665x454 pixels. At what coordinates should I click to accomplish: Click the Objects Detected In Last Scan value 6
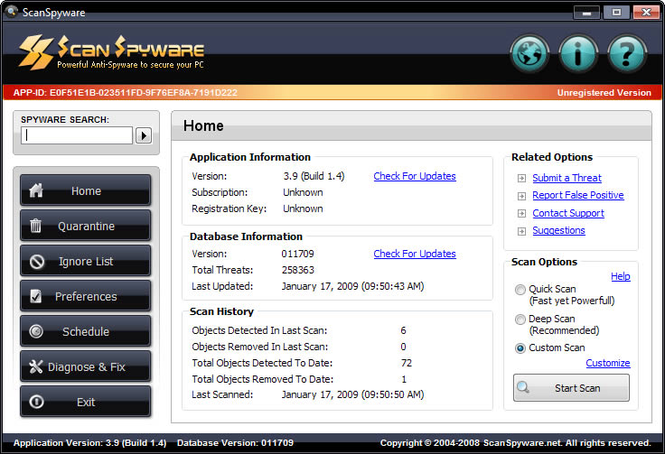(x=403, y=331)
